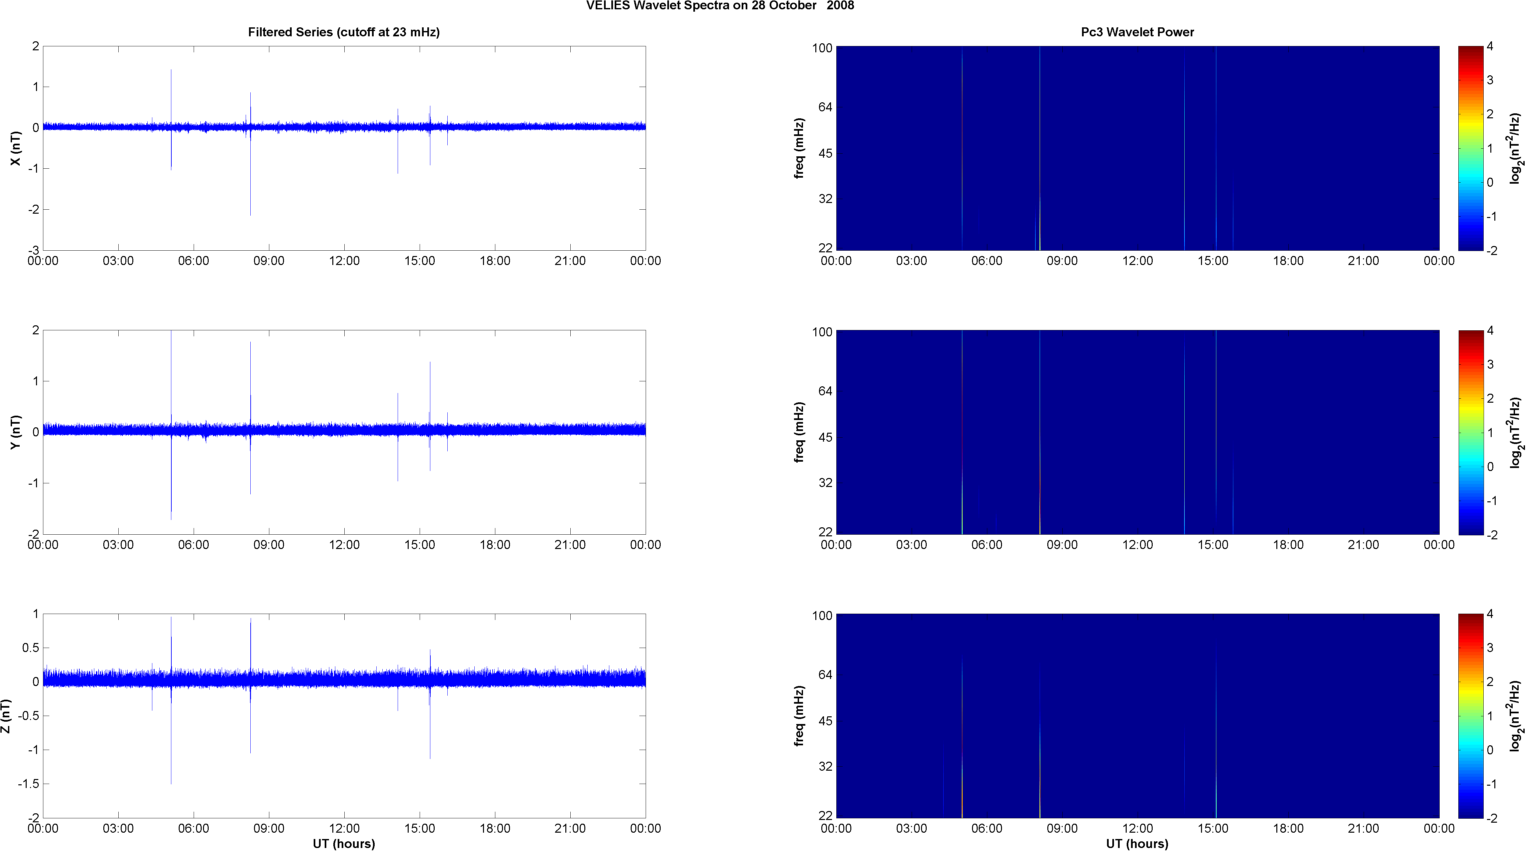The height and width of the screenshot is (851, 1526).
Task: Click '21:00' tick under the top wavelet panel
Action: (1364, 261)
